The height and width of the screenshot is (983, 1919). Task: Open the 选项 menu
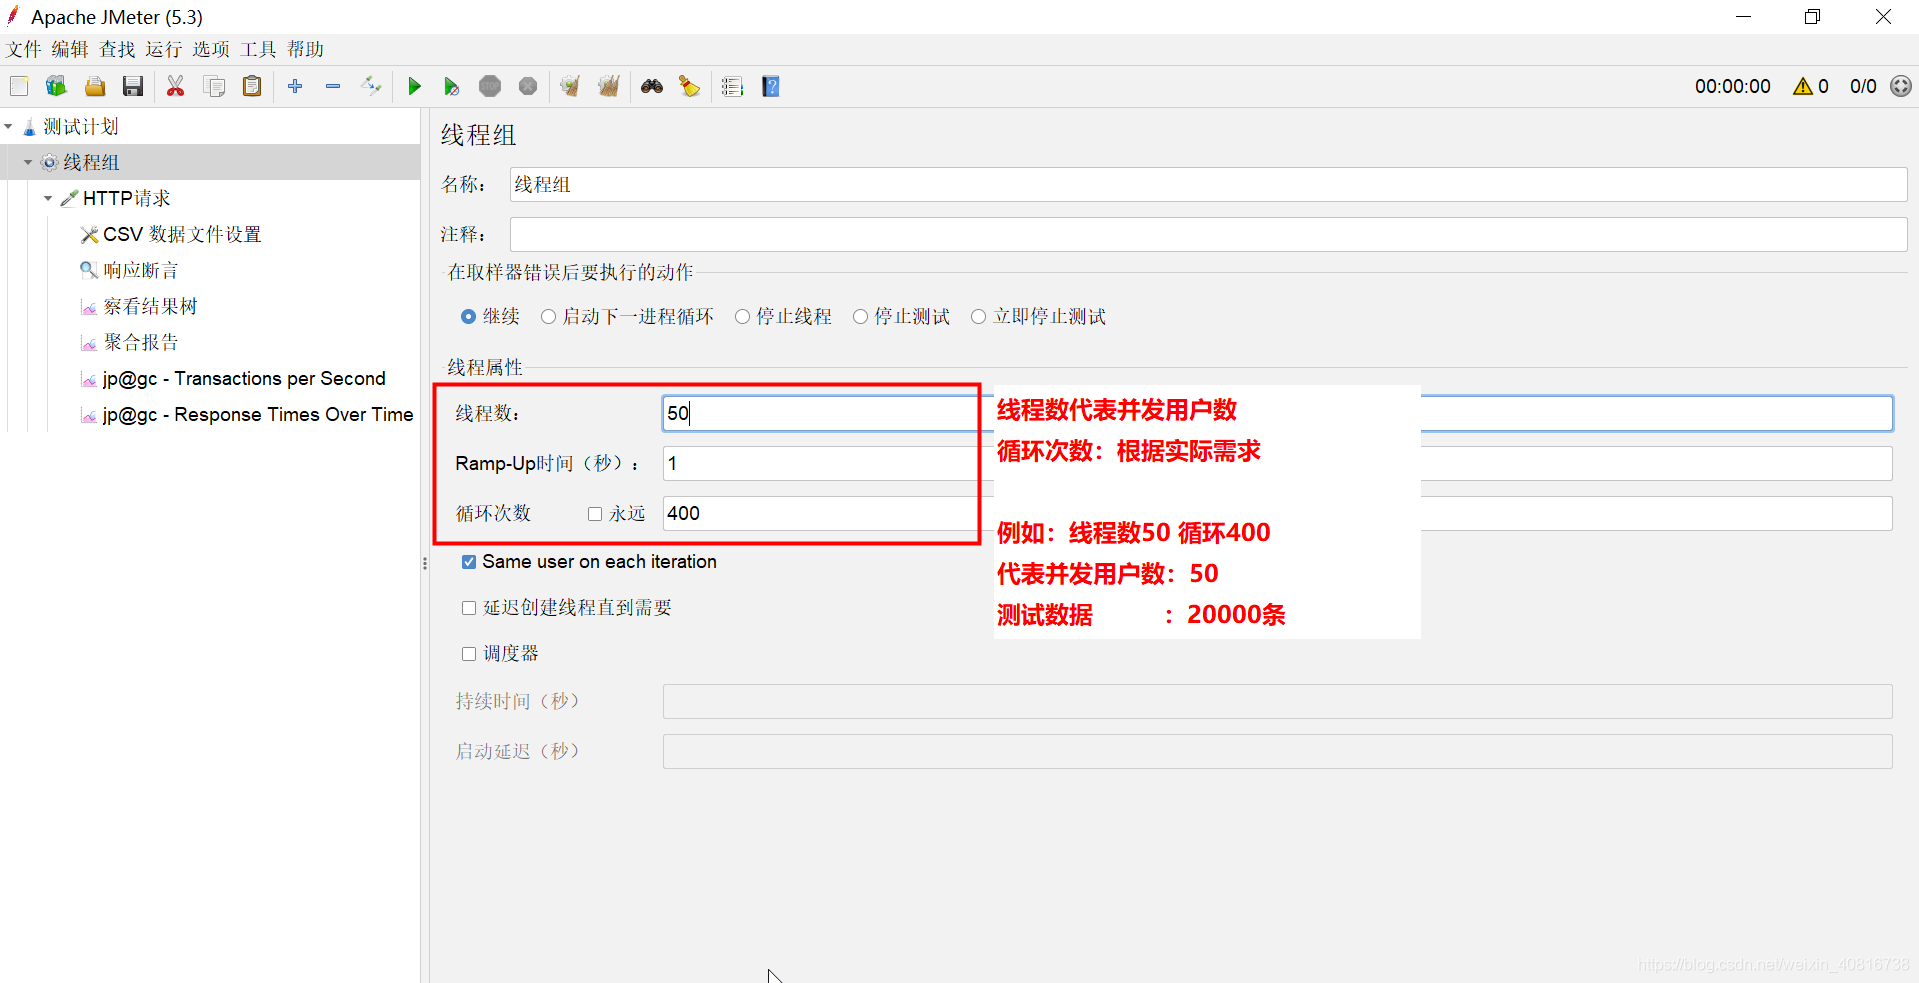coord(211,49)
